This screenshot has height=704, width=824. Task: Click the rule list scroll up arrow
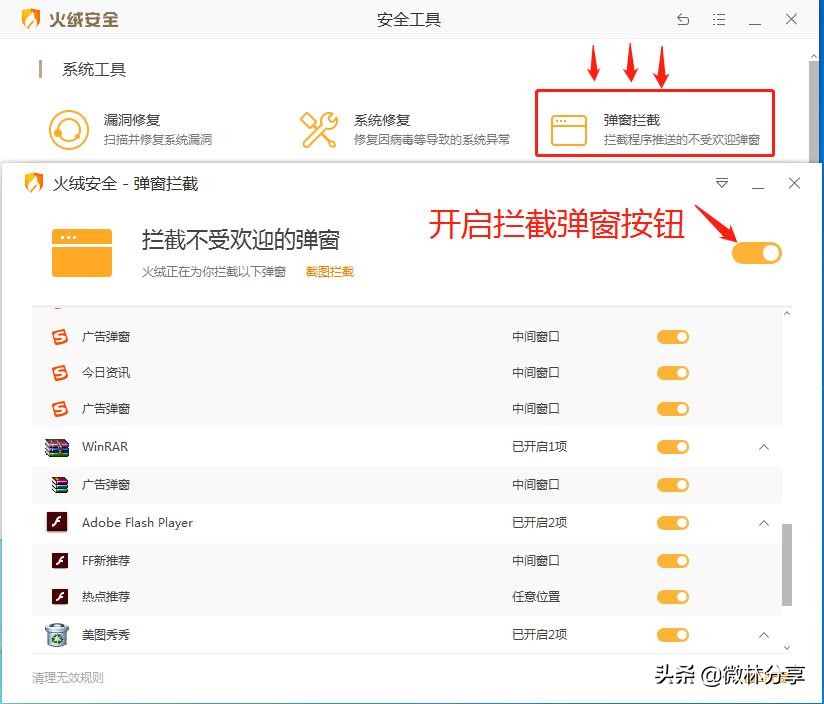tap(787, 314)
